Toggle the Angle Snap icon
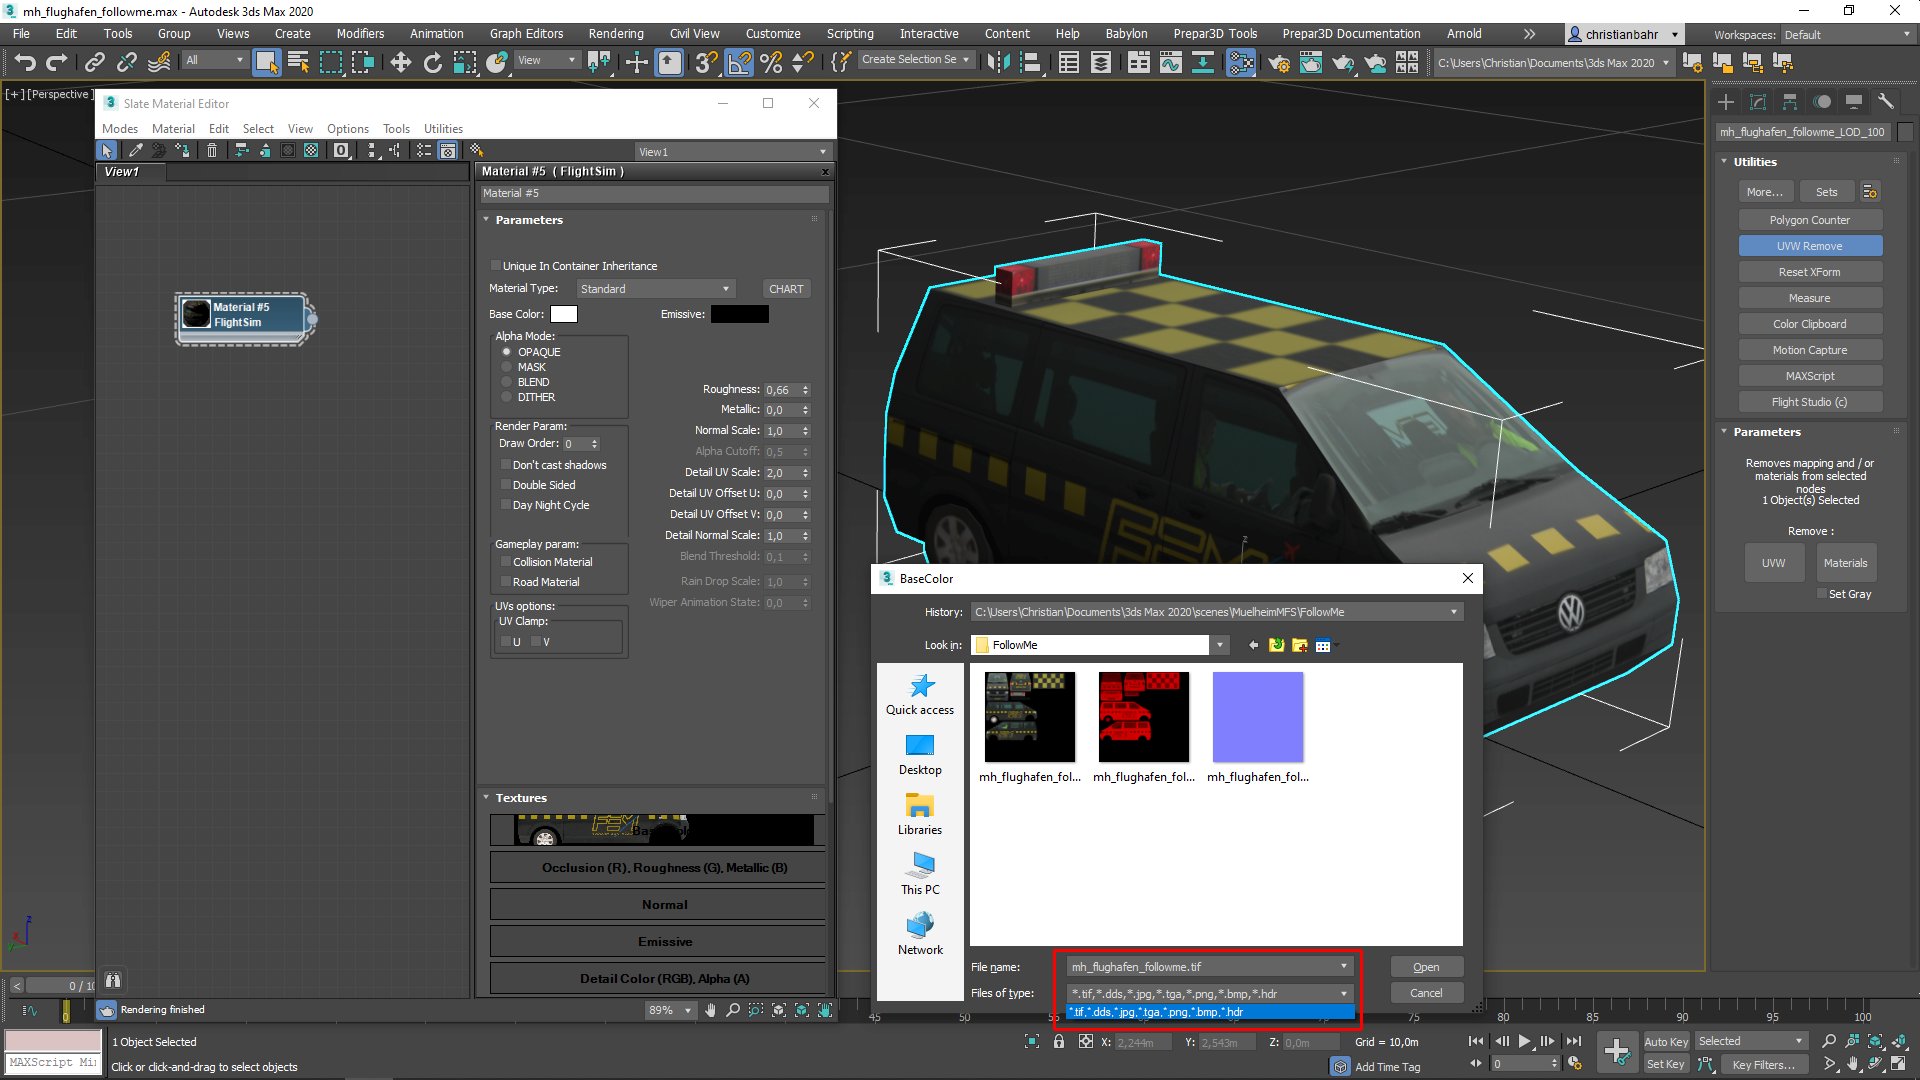 point(738,63)
